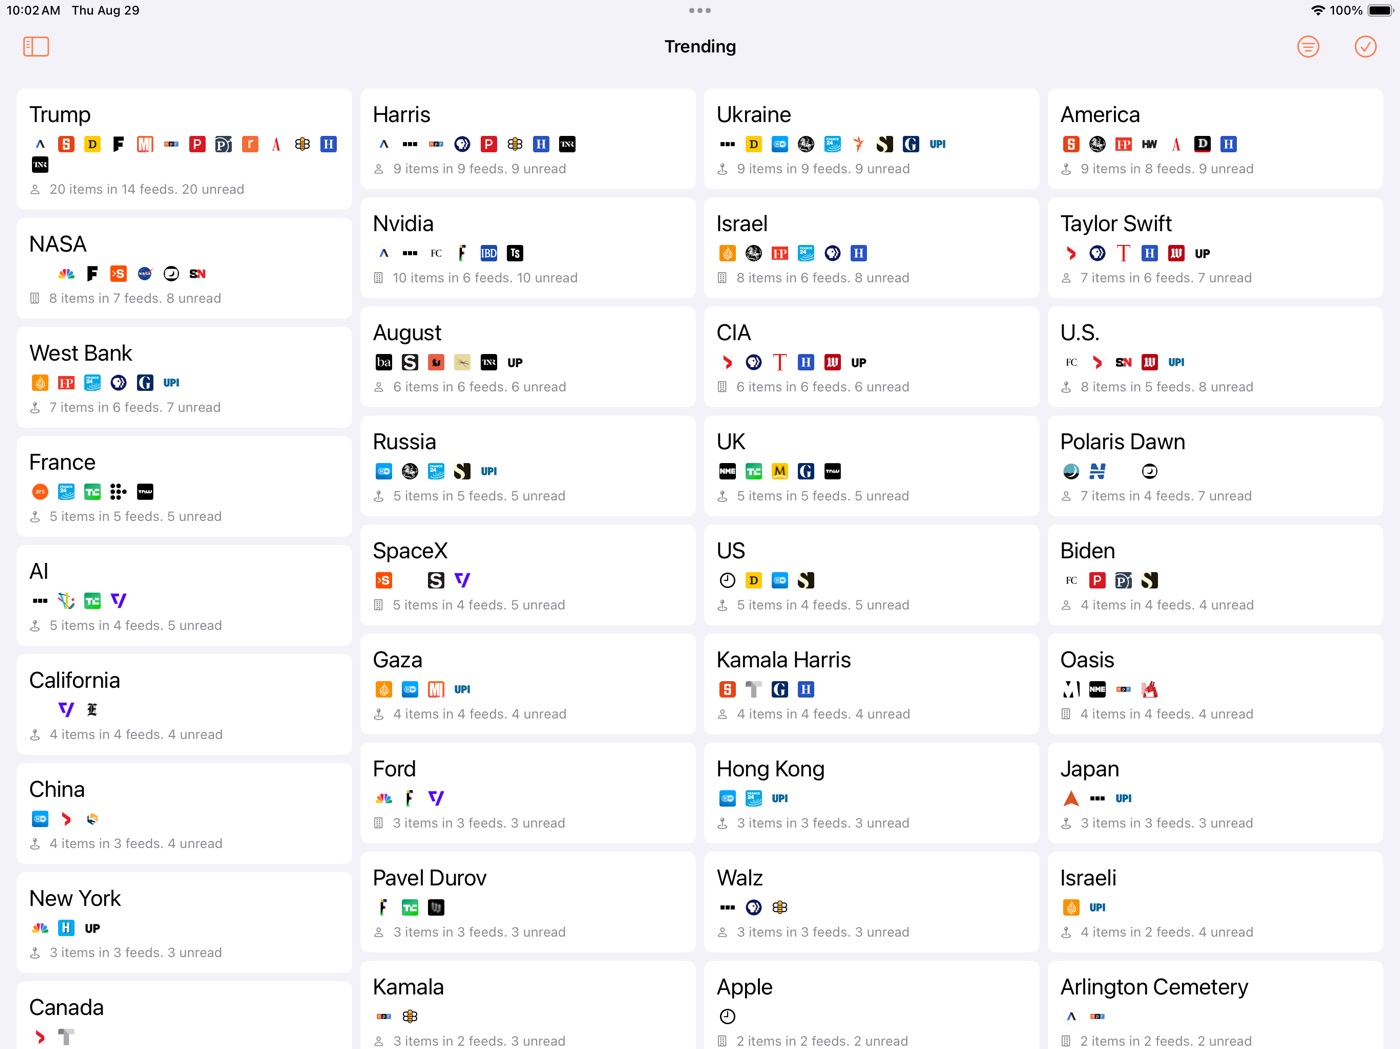Tap the three-dot multitasking control

[x=700, y=11]
